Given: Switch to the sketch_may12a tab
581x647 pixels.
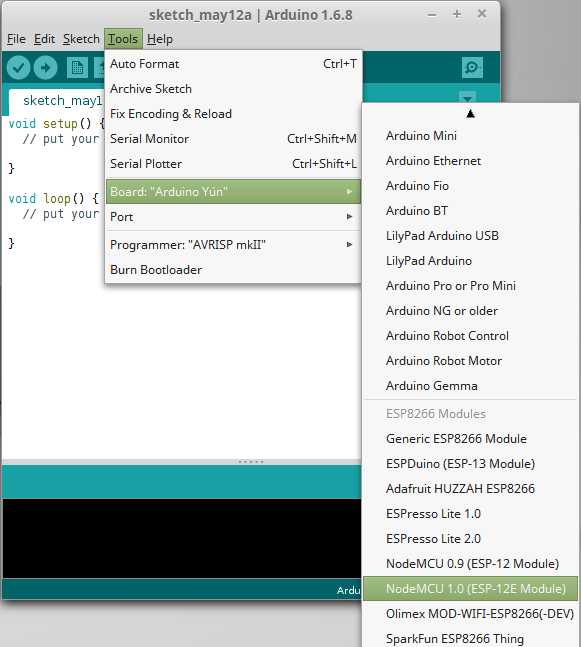Looking at the screenshot, I should 57,101.
